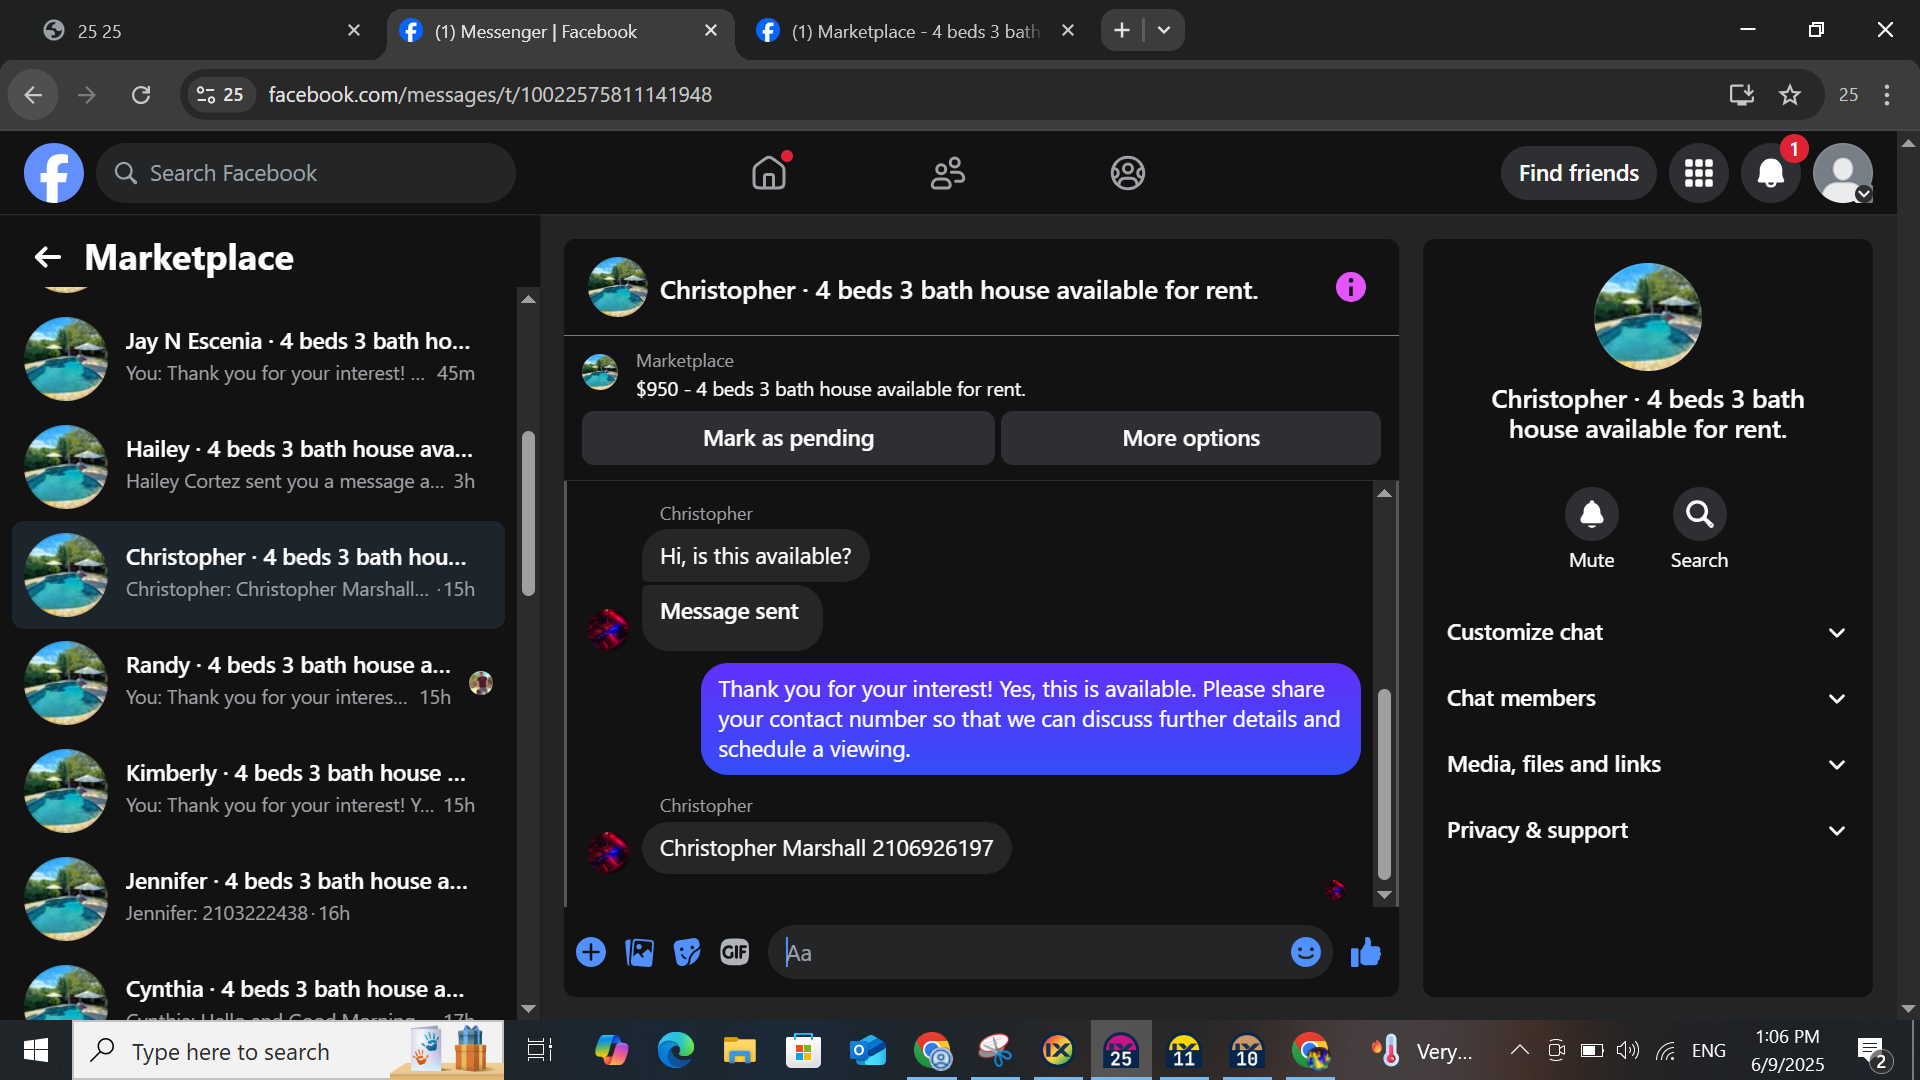The height and width of the screenshot is (1080, 1920).
Task: Open the notifications bell in the header
Action: pos(1771,173)
